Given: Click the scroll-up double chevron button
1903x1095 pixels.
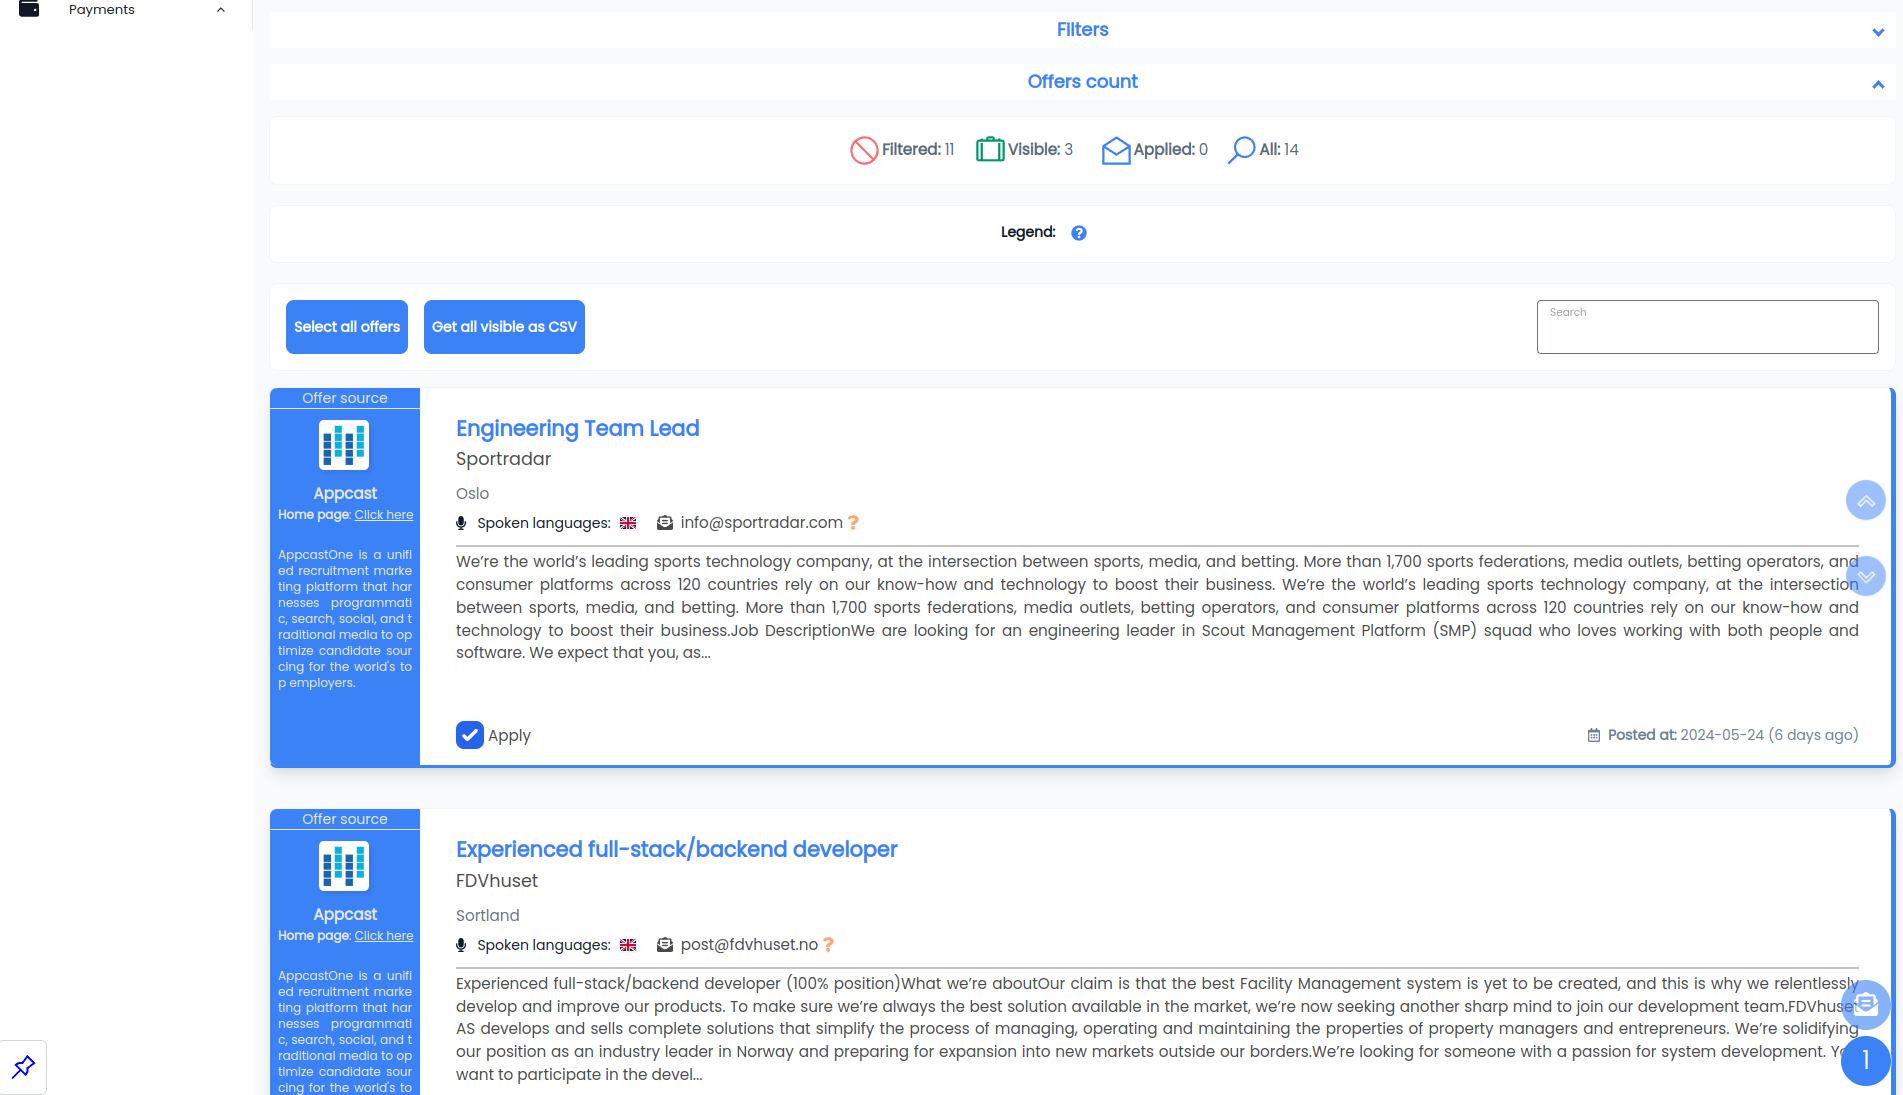Looking at the screenshot, I should (1865, 500).
